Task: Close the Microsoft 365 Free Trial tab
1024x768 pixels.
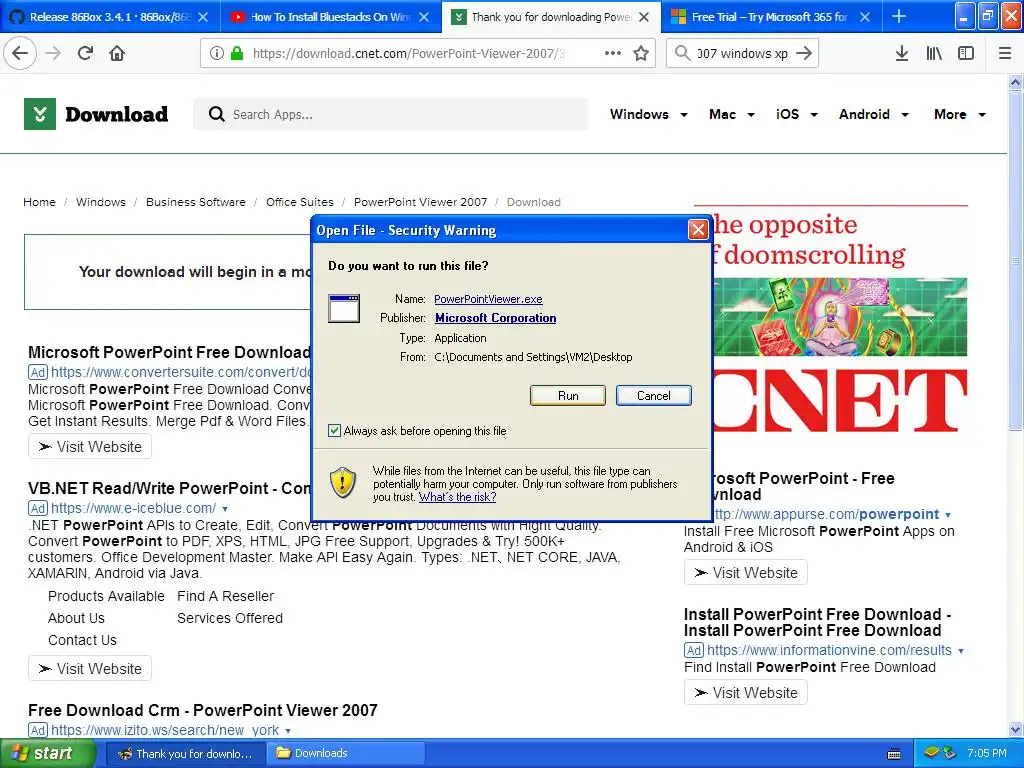Action: click(x=865, y=17)
